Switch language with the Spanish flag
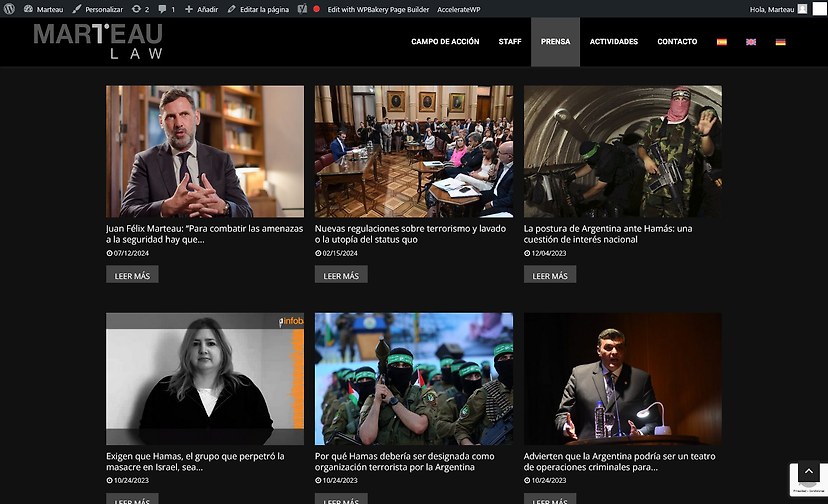 (721, 42)
